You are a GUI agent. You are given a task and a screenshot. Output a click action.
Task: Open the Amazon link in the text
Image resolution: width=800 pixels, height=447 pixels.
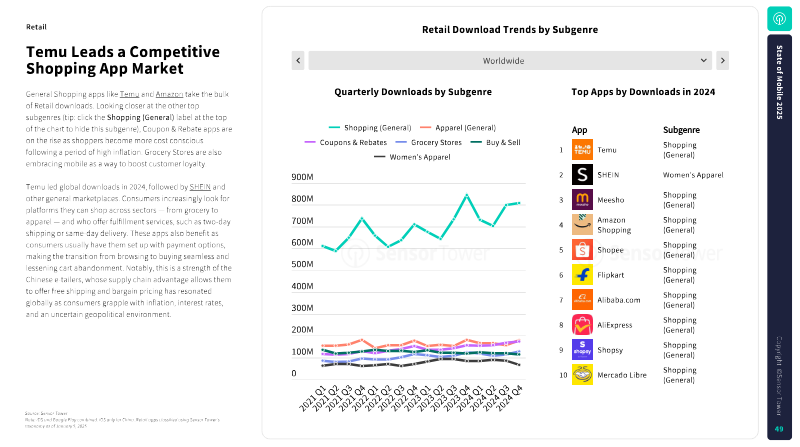169,94
